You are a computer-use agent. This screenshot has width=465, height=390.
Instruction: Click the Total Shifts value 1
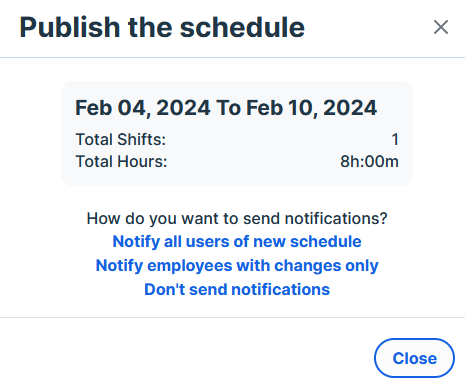(395, 139)
